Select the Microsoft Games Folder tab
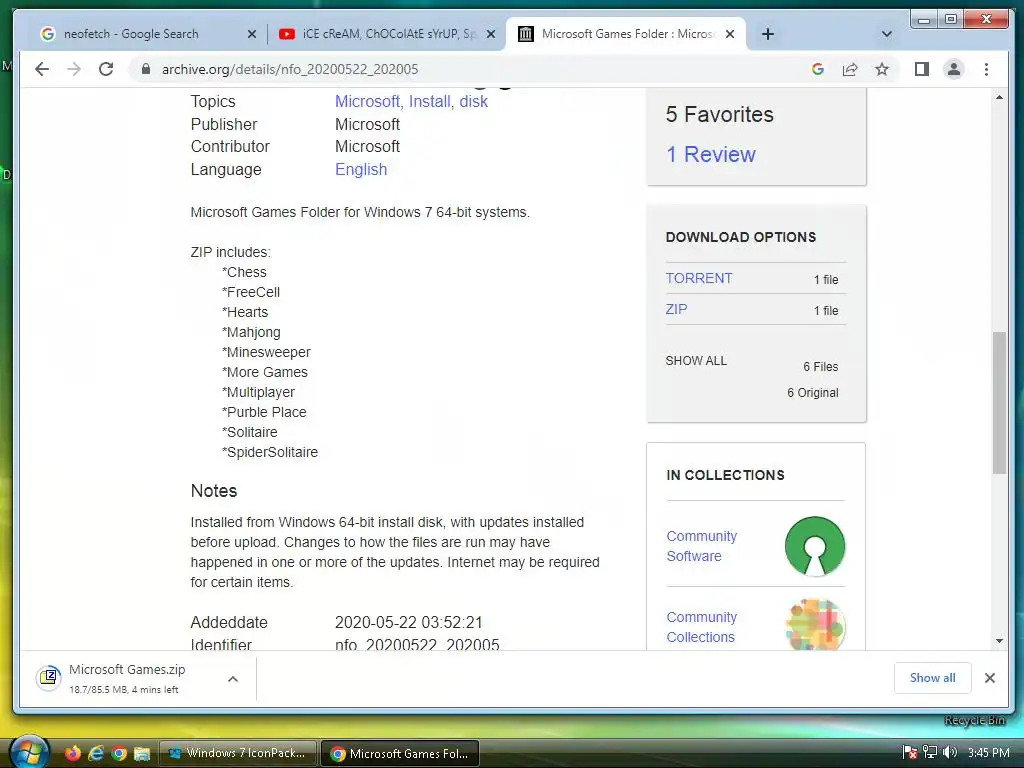The width and height of the screenshot is (1024, 768). point(626,34)
